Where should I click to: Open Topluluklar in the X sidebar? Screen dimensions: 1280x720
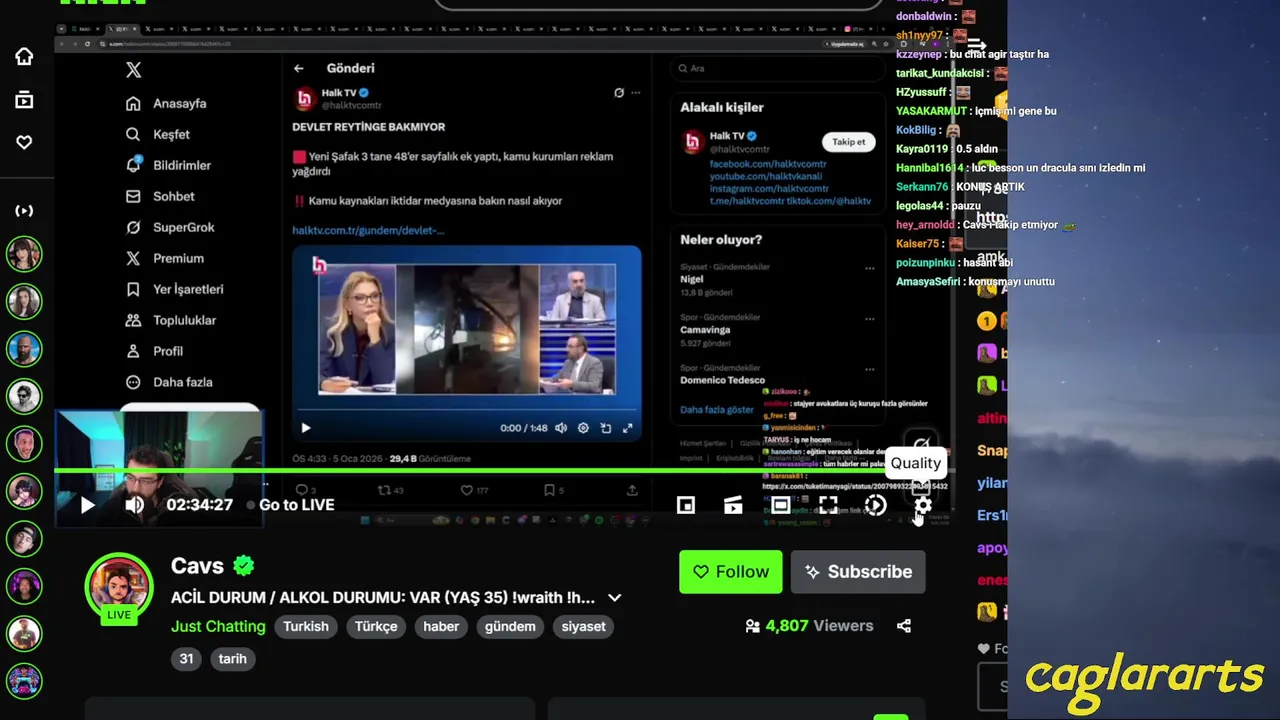click(171, 321)
